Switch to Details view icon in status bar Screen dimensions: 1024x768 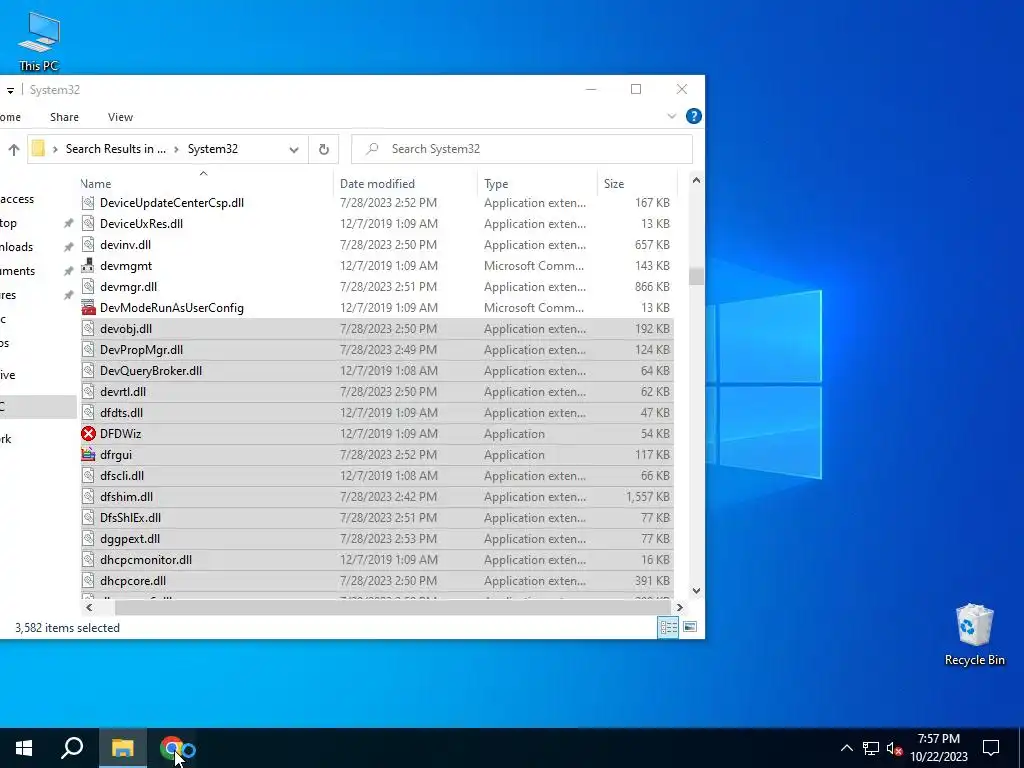tap(668, 628)
